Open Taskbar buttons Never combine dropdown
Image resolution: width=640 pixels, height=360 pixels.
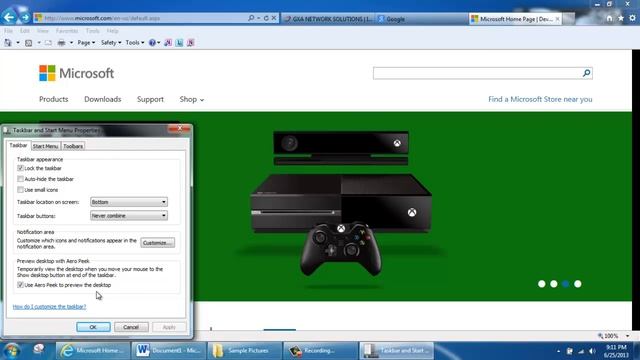click(x=129, y=216)
